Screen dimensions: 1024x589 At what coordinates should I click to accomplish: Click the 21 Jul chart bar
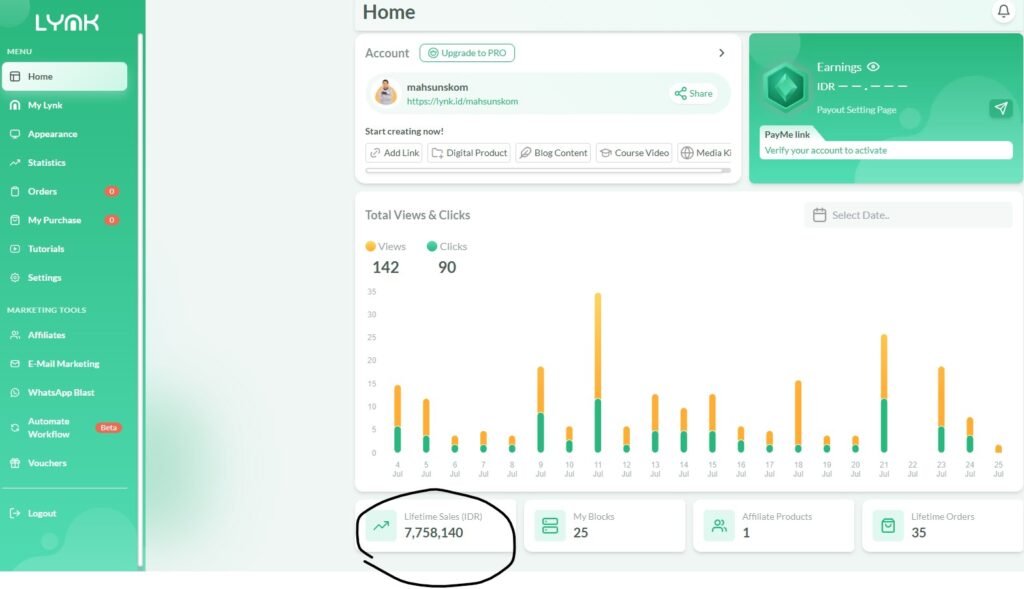coord(884,394)
